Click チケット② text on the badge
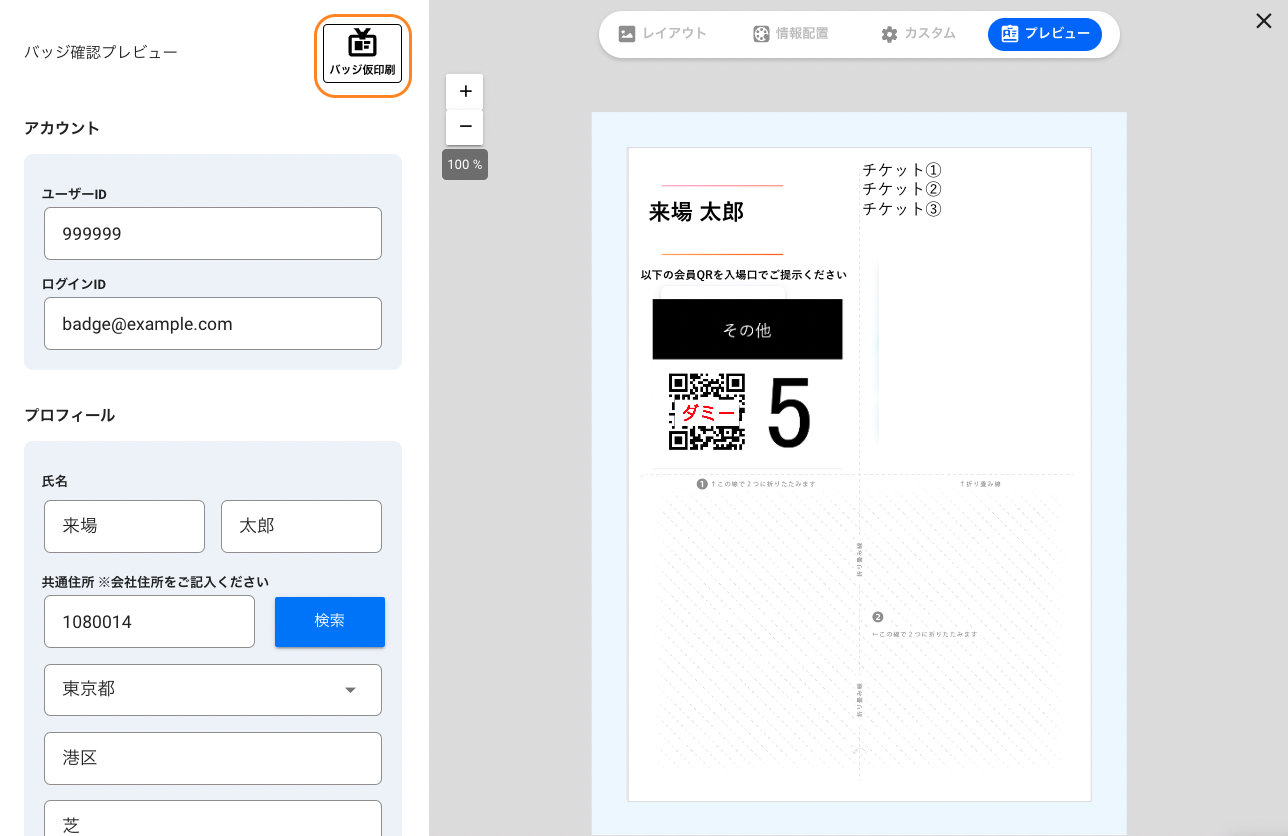1288x836 pixels. coord(902,189)
